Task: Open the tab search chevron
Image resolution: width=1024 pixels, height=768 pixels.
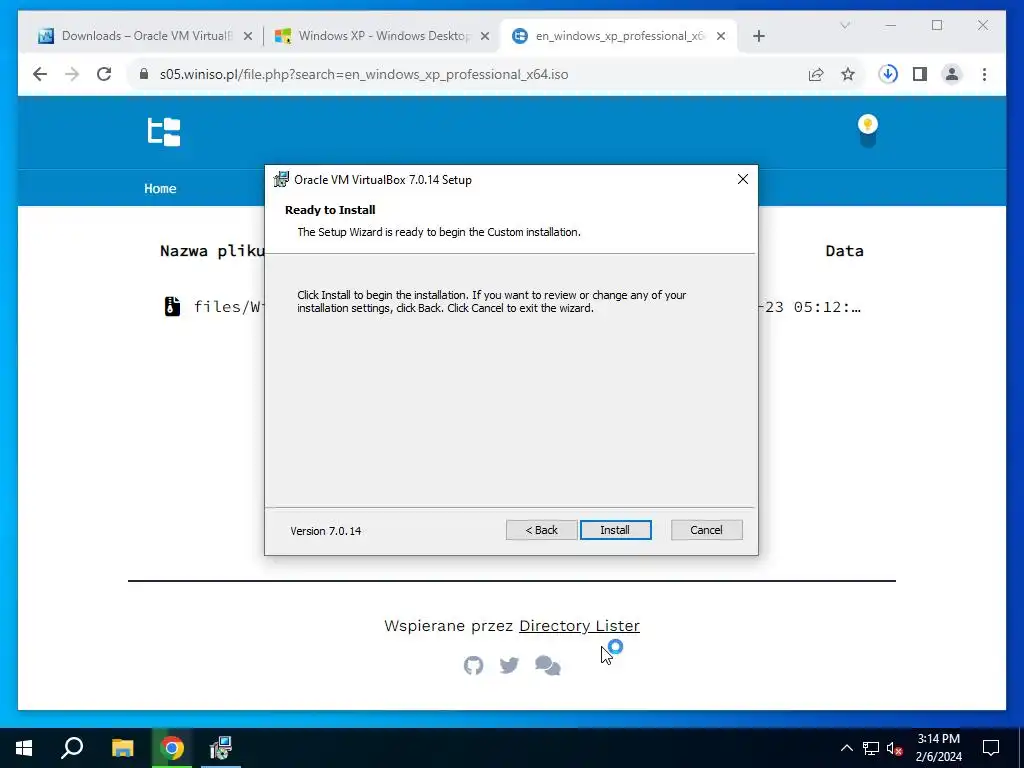Action: (x=844, y=25)
